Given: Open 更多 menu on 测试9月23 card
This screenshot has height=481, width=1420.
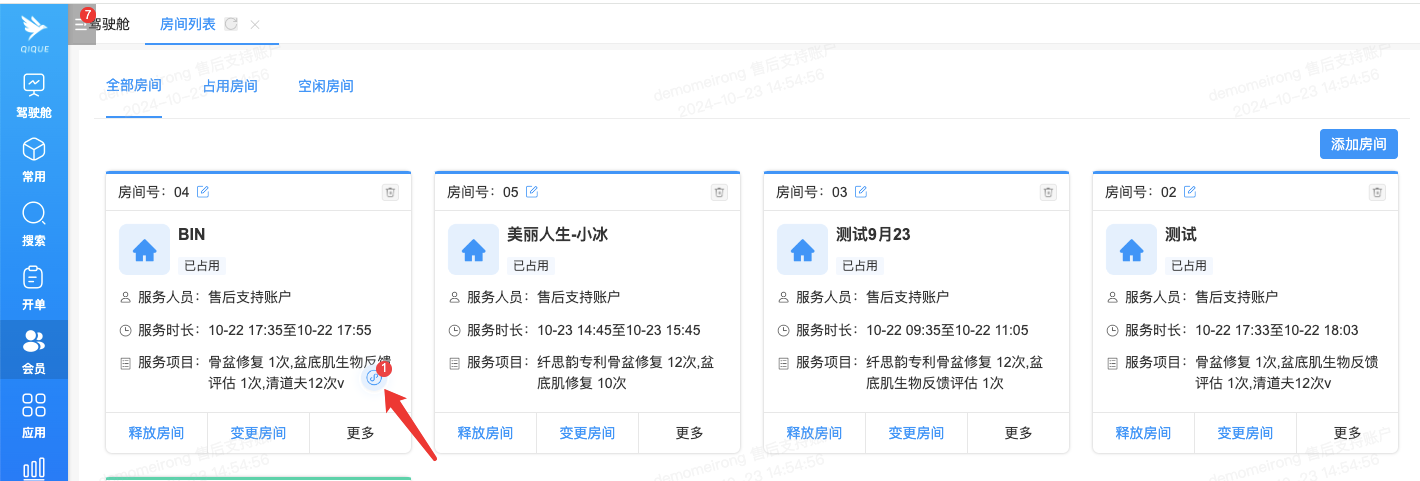Looking at the screenshot, I should point(1018,433).
